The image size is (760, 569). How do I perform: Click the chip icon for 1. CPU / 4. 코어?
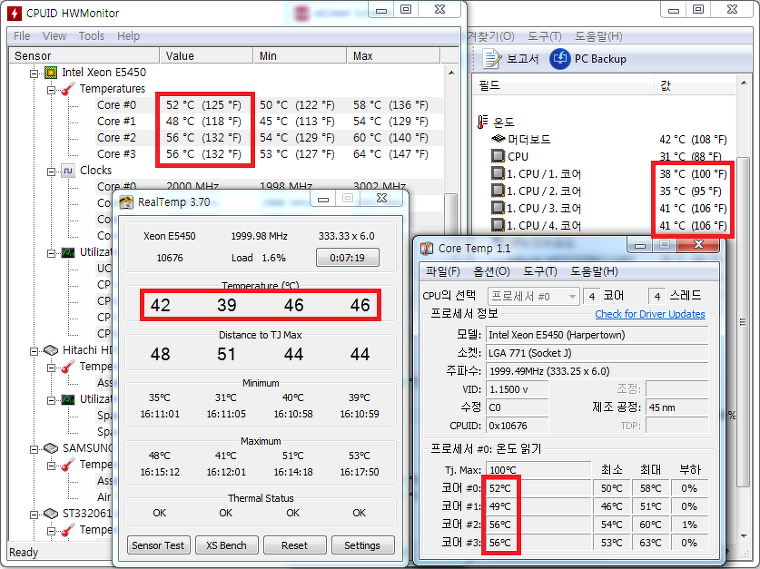[498, 225]
